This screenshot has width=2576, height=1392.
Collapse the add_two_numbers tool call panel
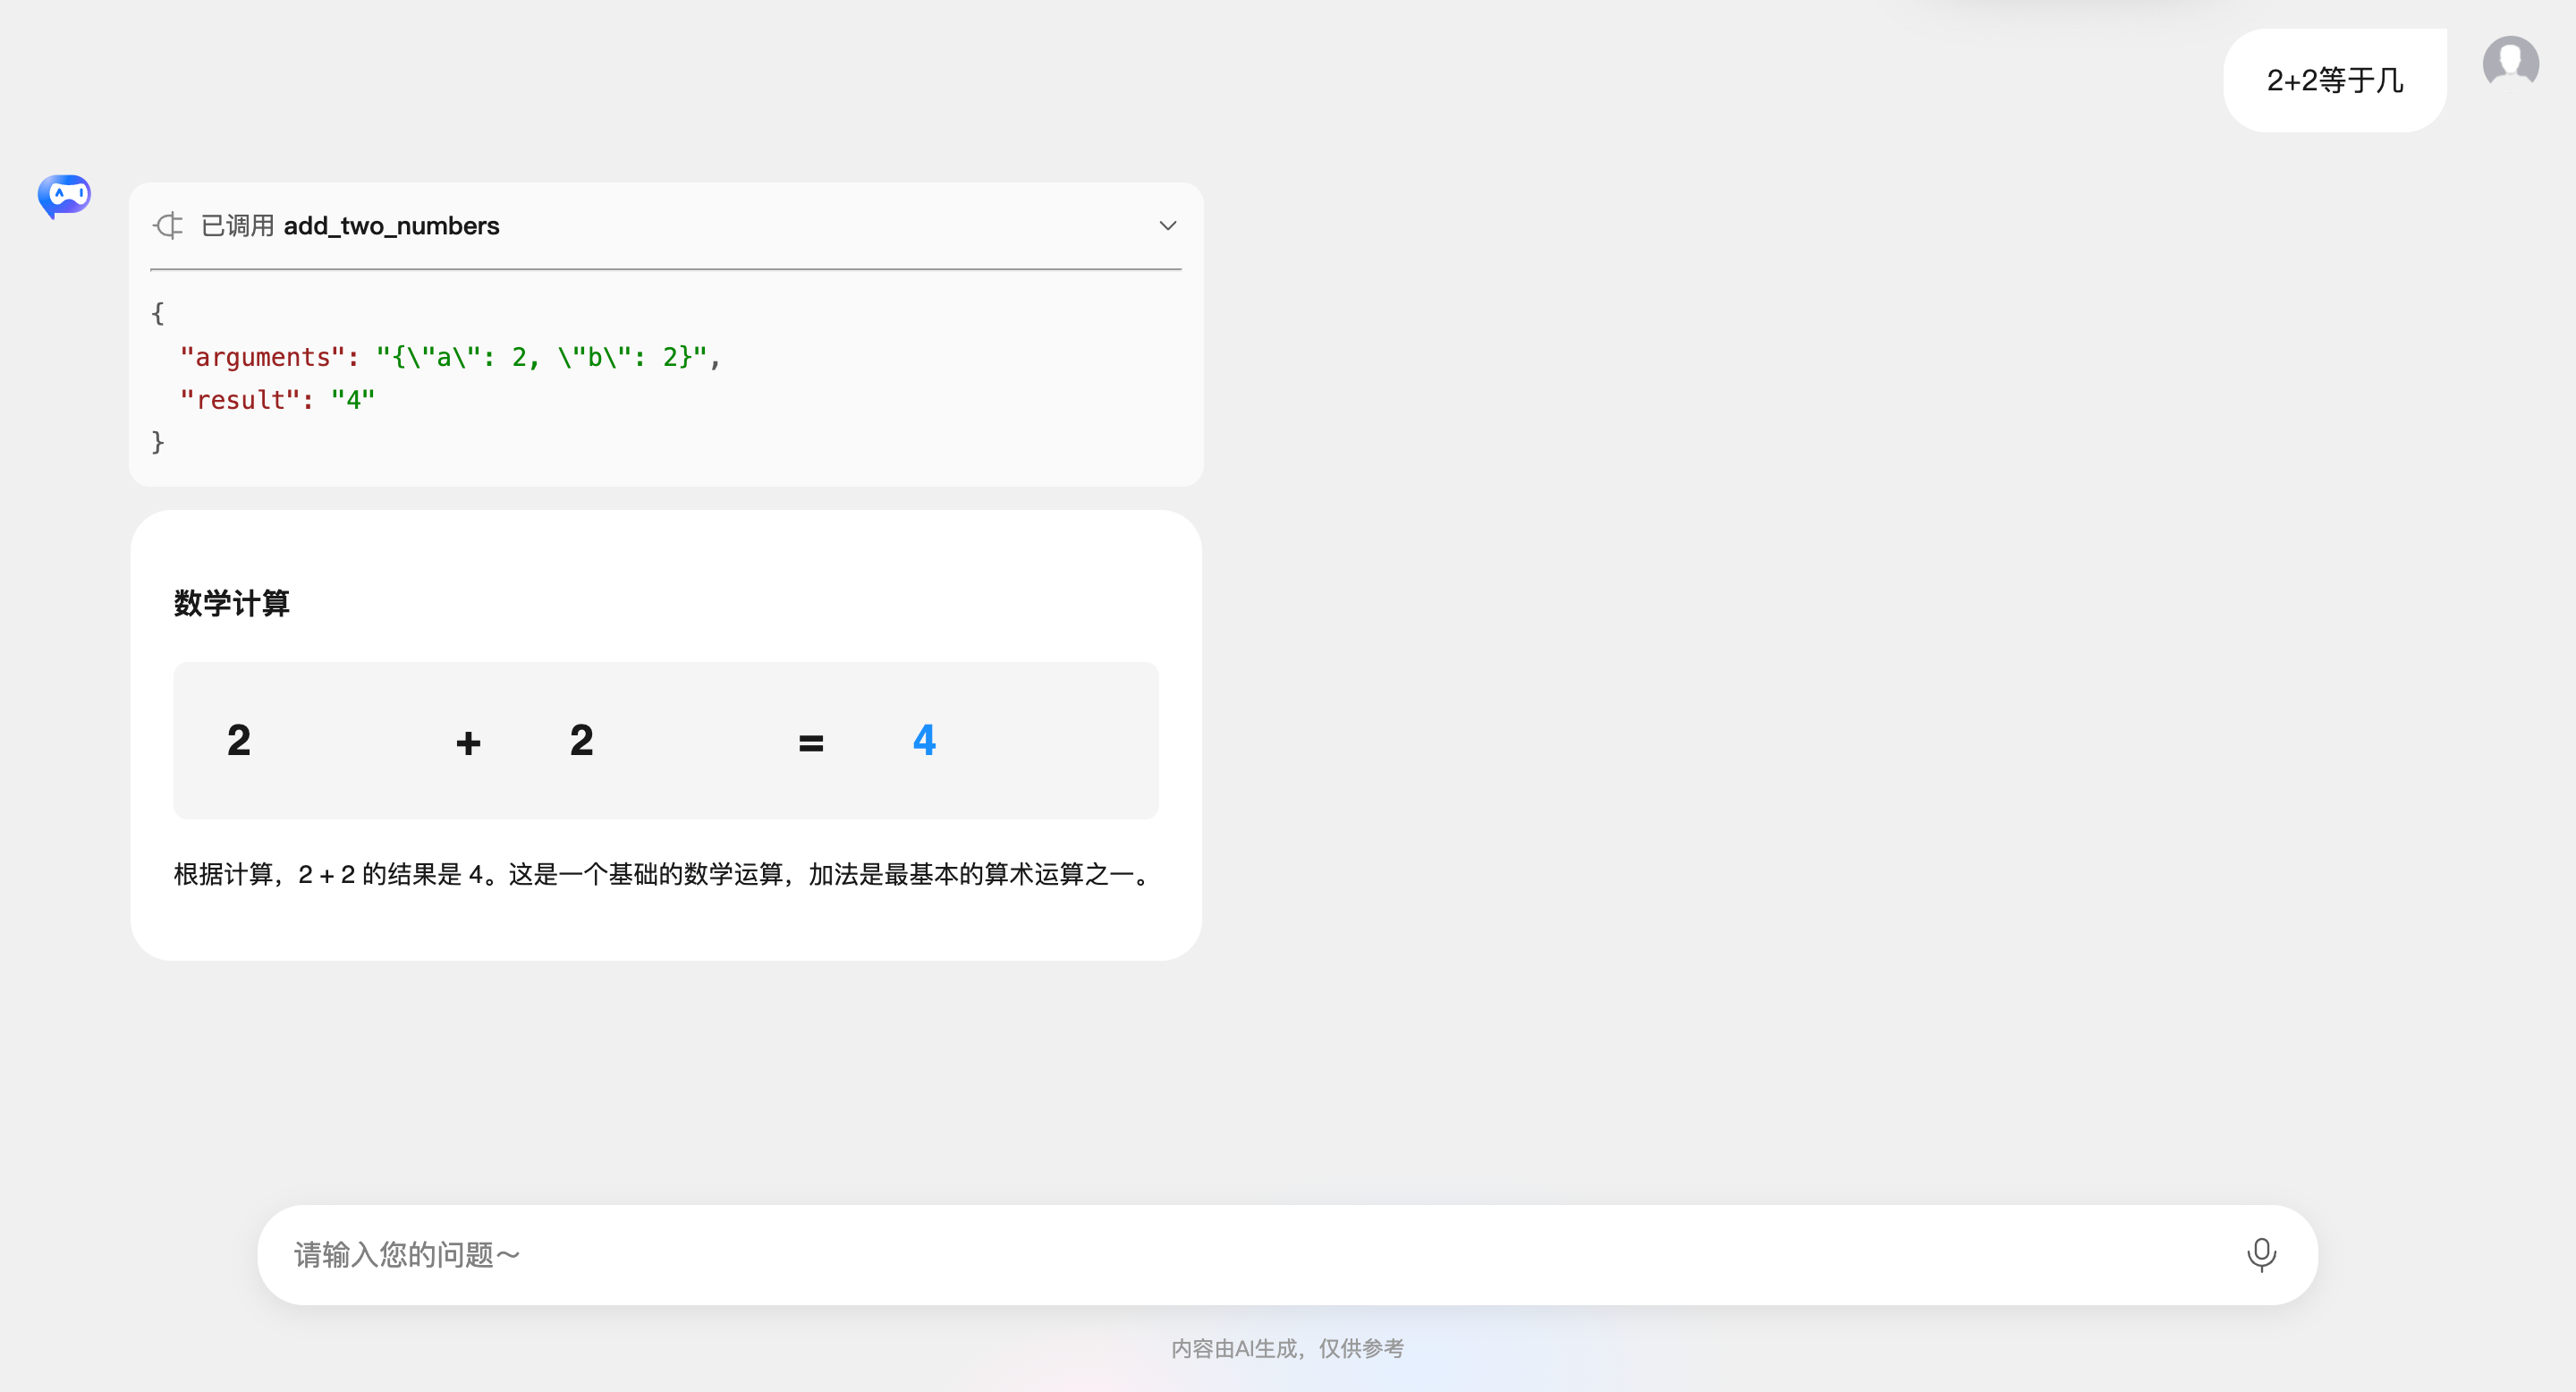pyautogui.click(x=1167, y=225)
